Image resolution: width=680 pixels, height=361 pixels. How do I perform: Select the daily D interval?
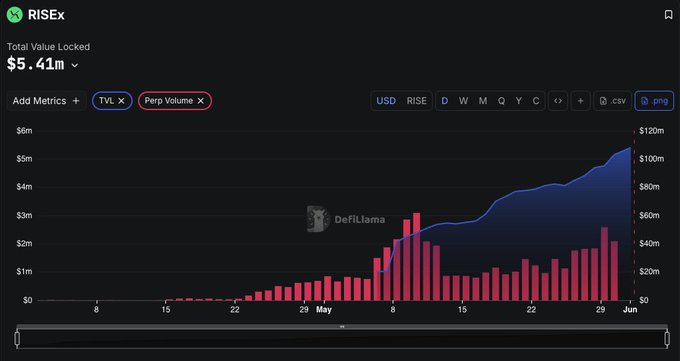445,101
